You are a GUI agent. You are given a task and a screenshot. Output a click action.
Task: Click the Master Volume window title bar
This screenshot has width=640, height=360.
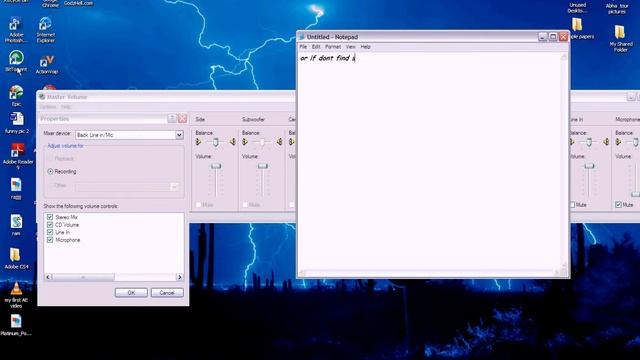[x=167, y=97]
